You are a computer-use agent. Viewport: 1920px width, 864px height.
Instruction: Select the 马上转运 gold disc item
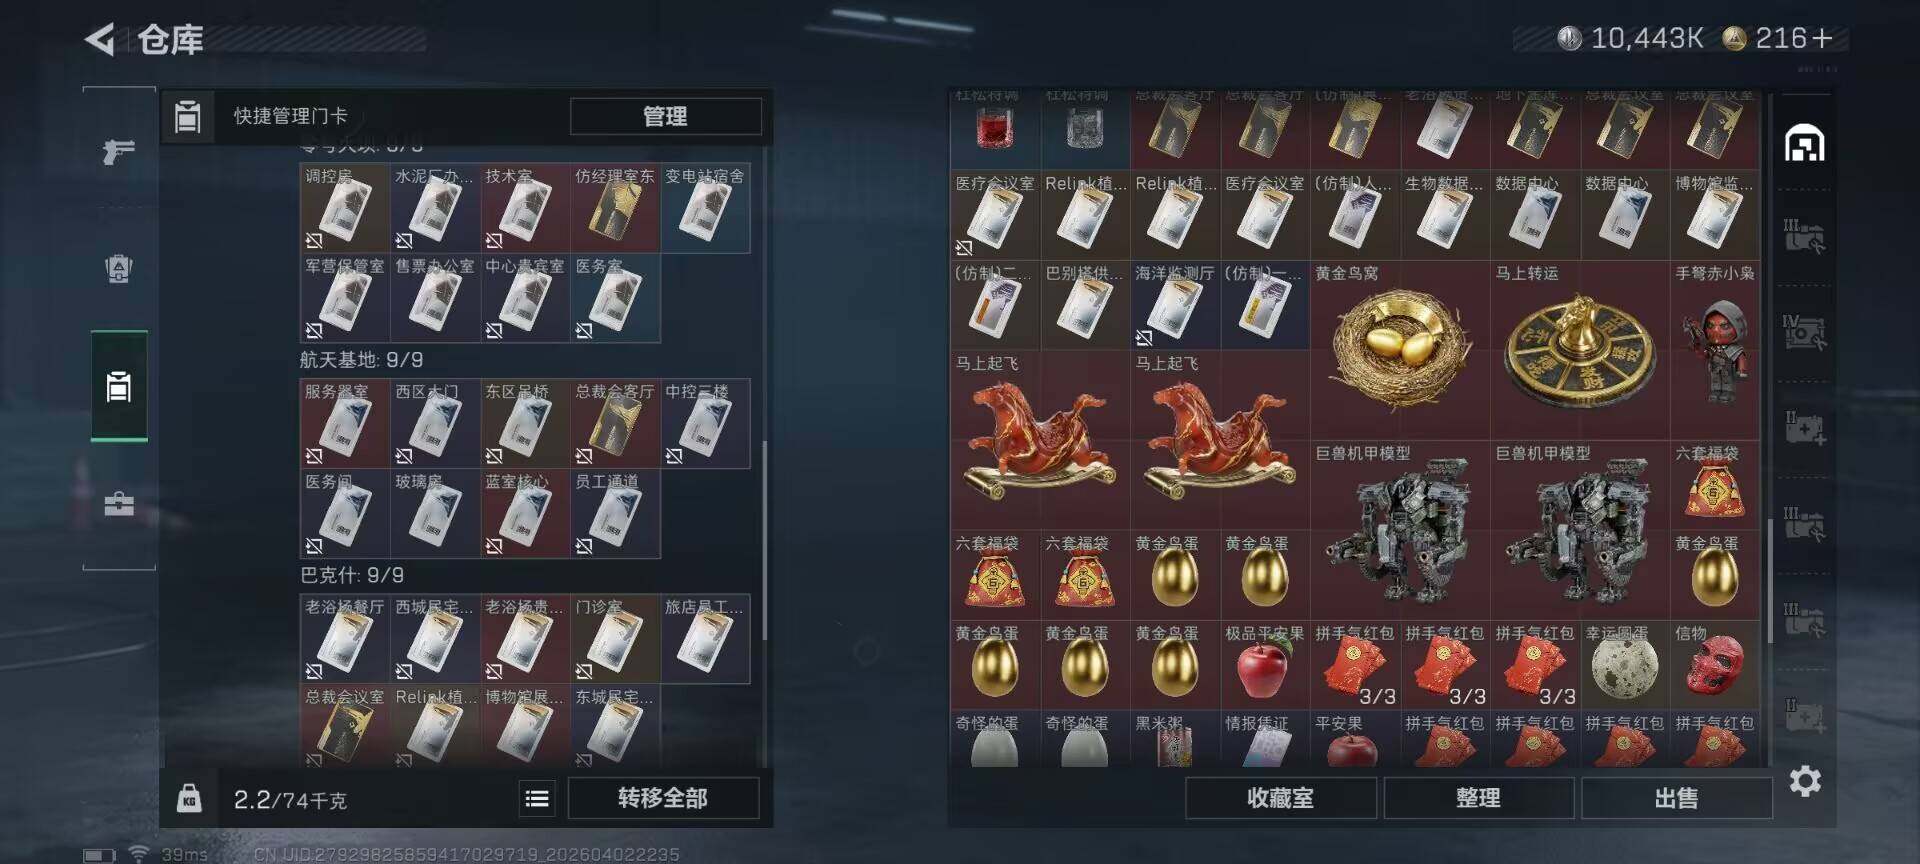point(1580,351)
